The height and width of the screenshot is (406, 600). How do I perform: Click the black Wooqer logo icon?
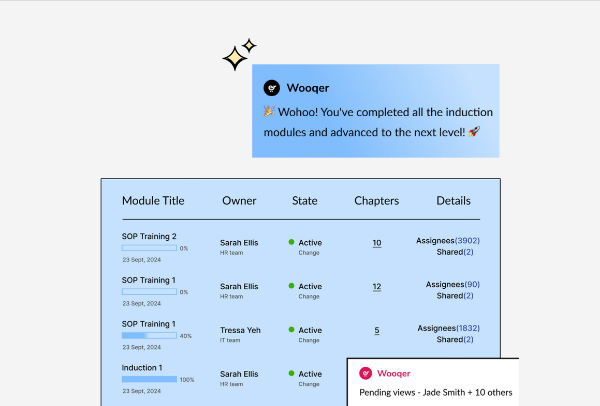272,88
